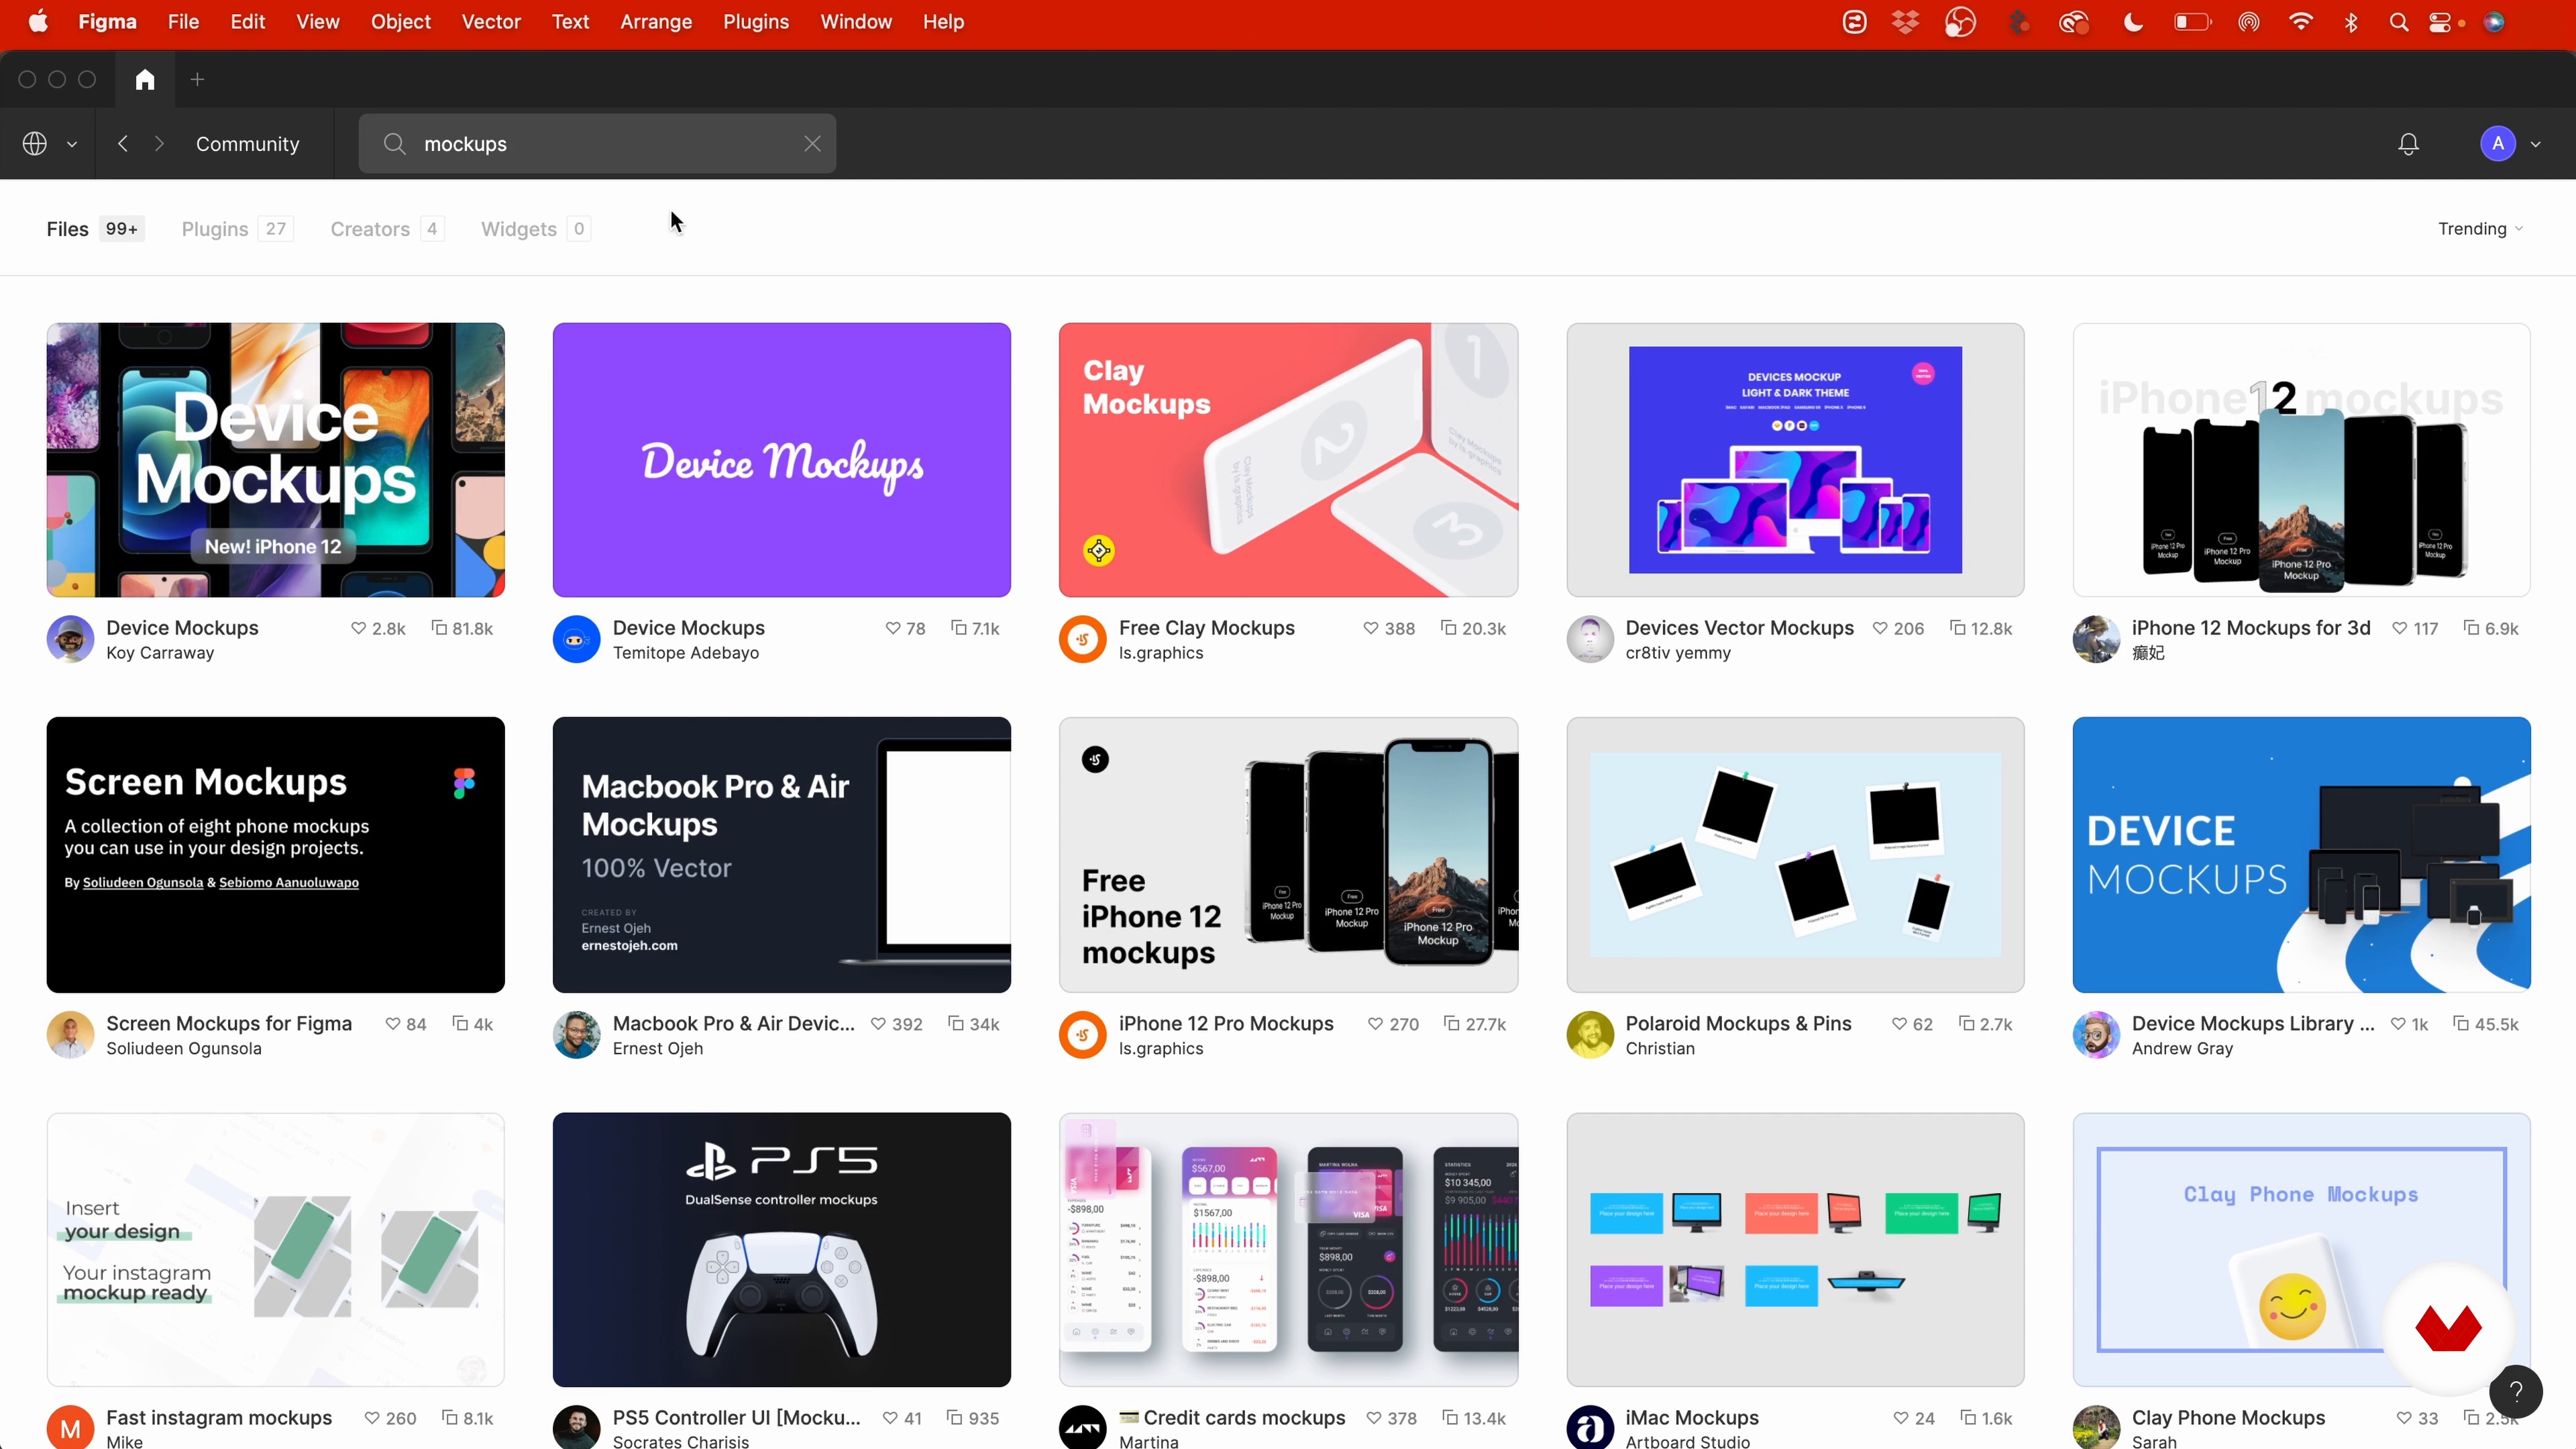The width and height of the screenshot is (2576, 1449).
Task: Open the Figma menu in menu bar
Action: 107,22
